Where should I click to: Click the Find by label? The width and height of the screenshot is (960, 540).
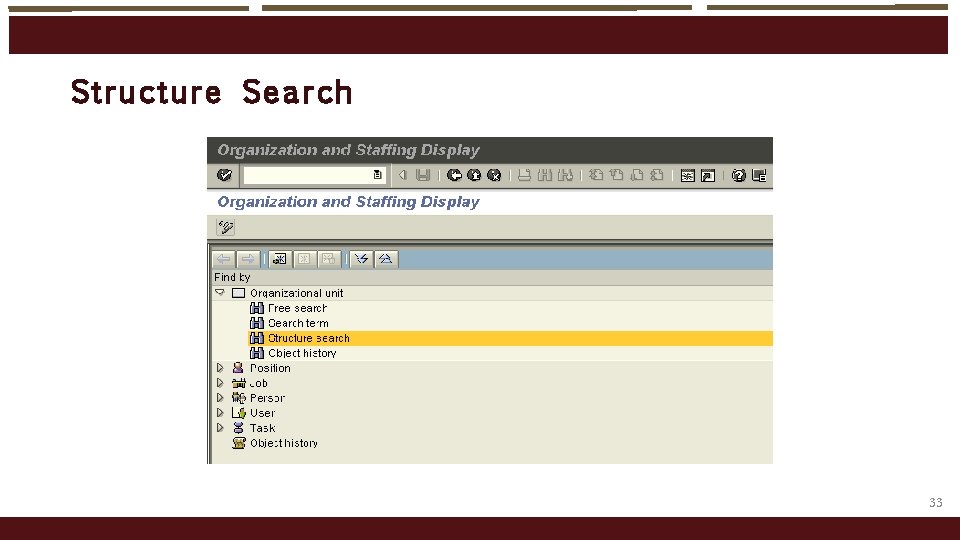click(232, 277)
